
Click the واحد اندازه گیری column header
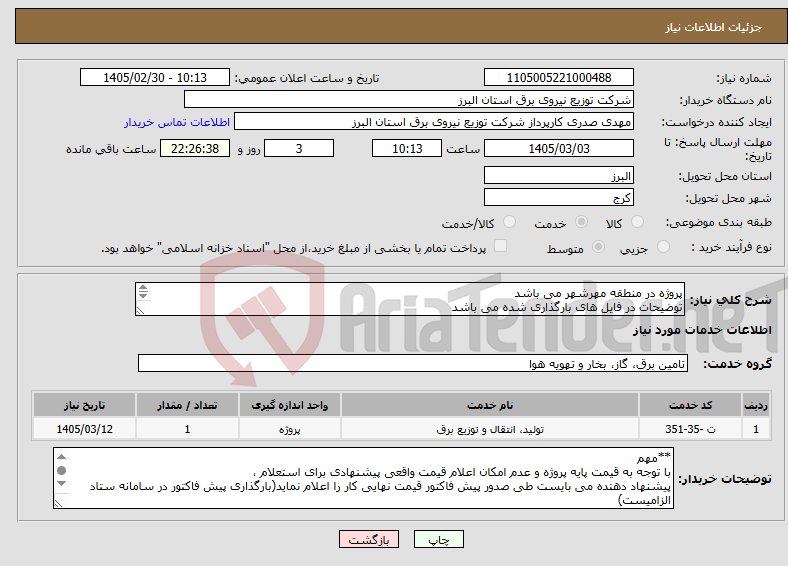pos(290,405)
